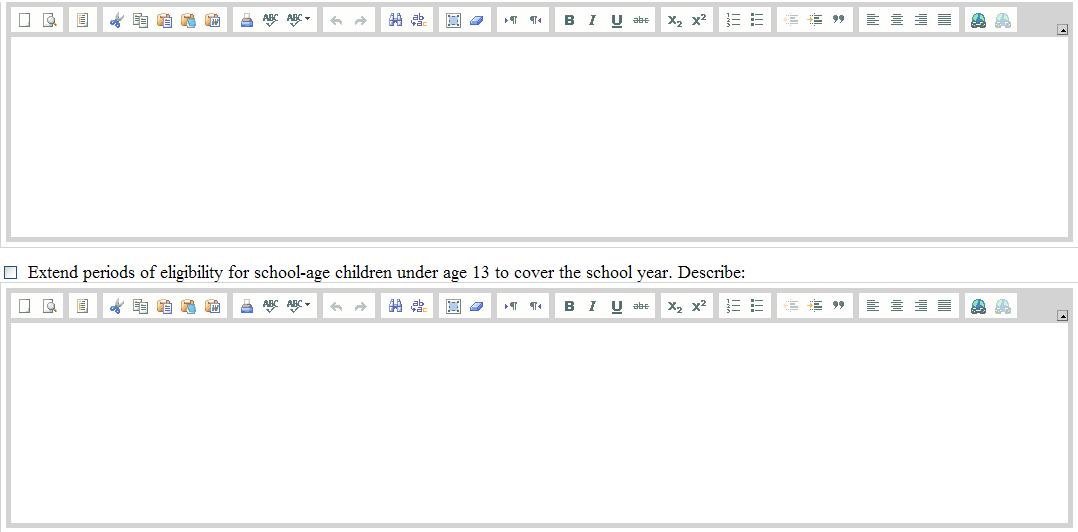The width and height of the screenshot is (1078, 532).
Task: Collapse the top editor toolbar
Action: (1062, 30)
